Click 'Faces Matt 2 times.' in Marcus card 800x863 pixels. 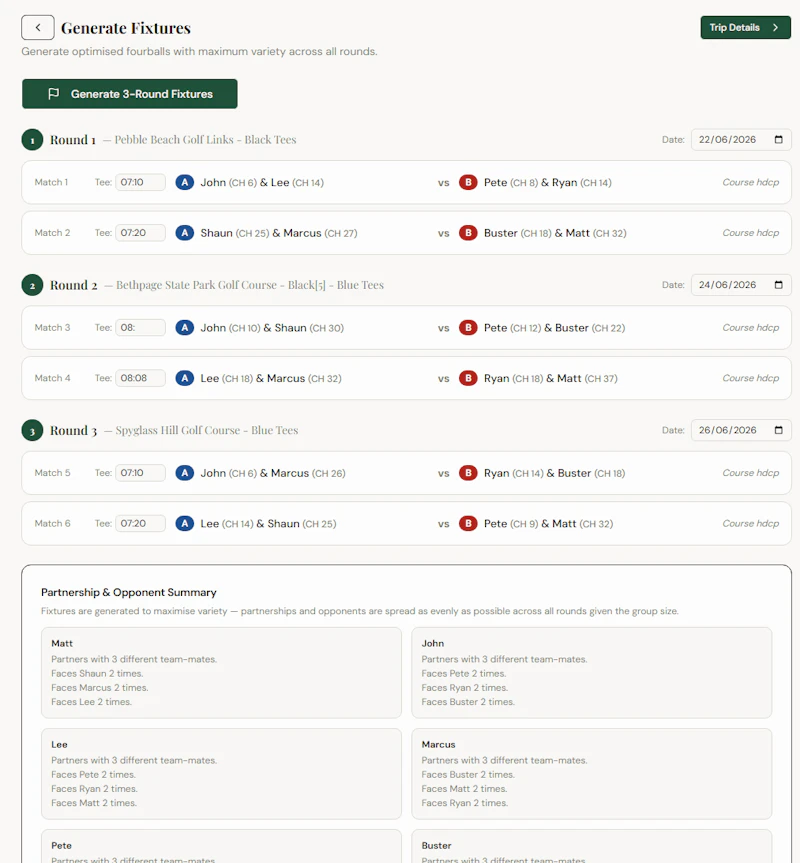[464, 789]
